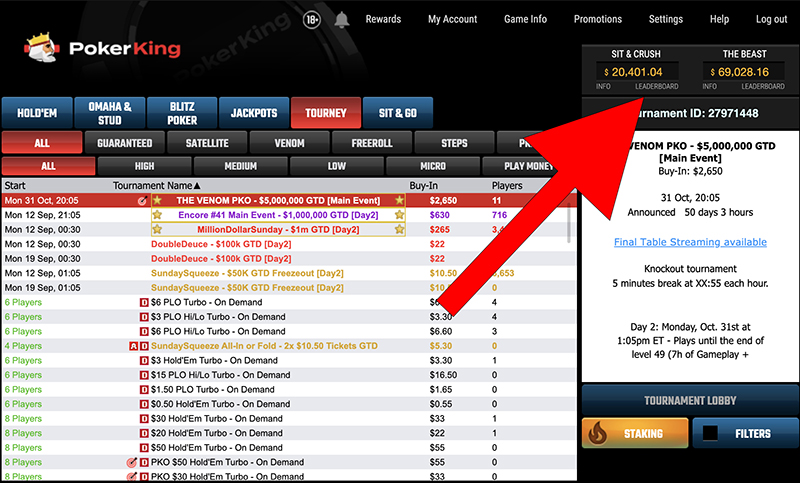Filter by STEPS tournaments
The width and height of the screenshot is (800, 483).
tap(454, 143)
